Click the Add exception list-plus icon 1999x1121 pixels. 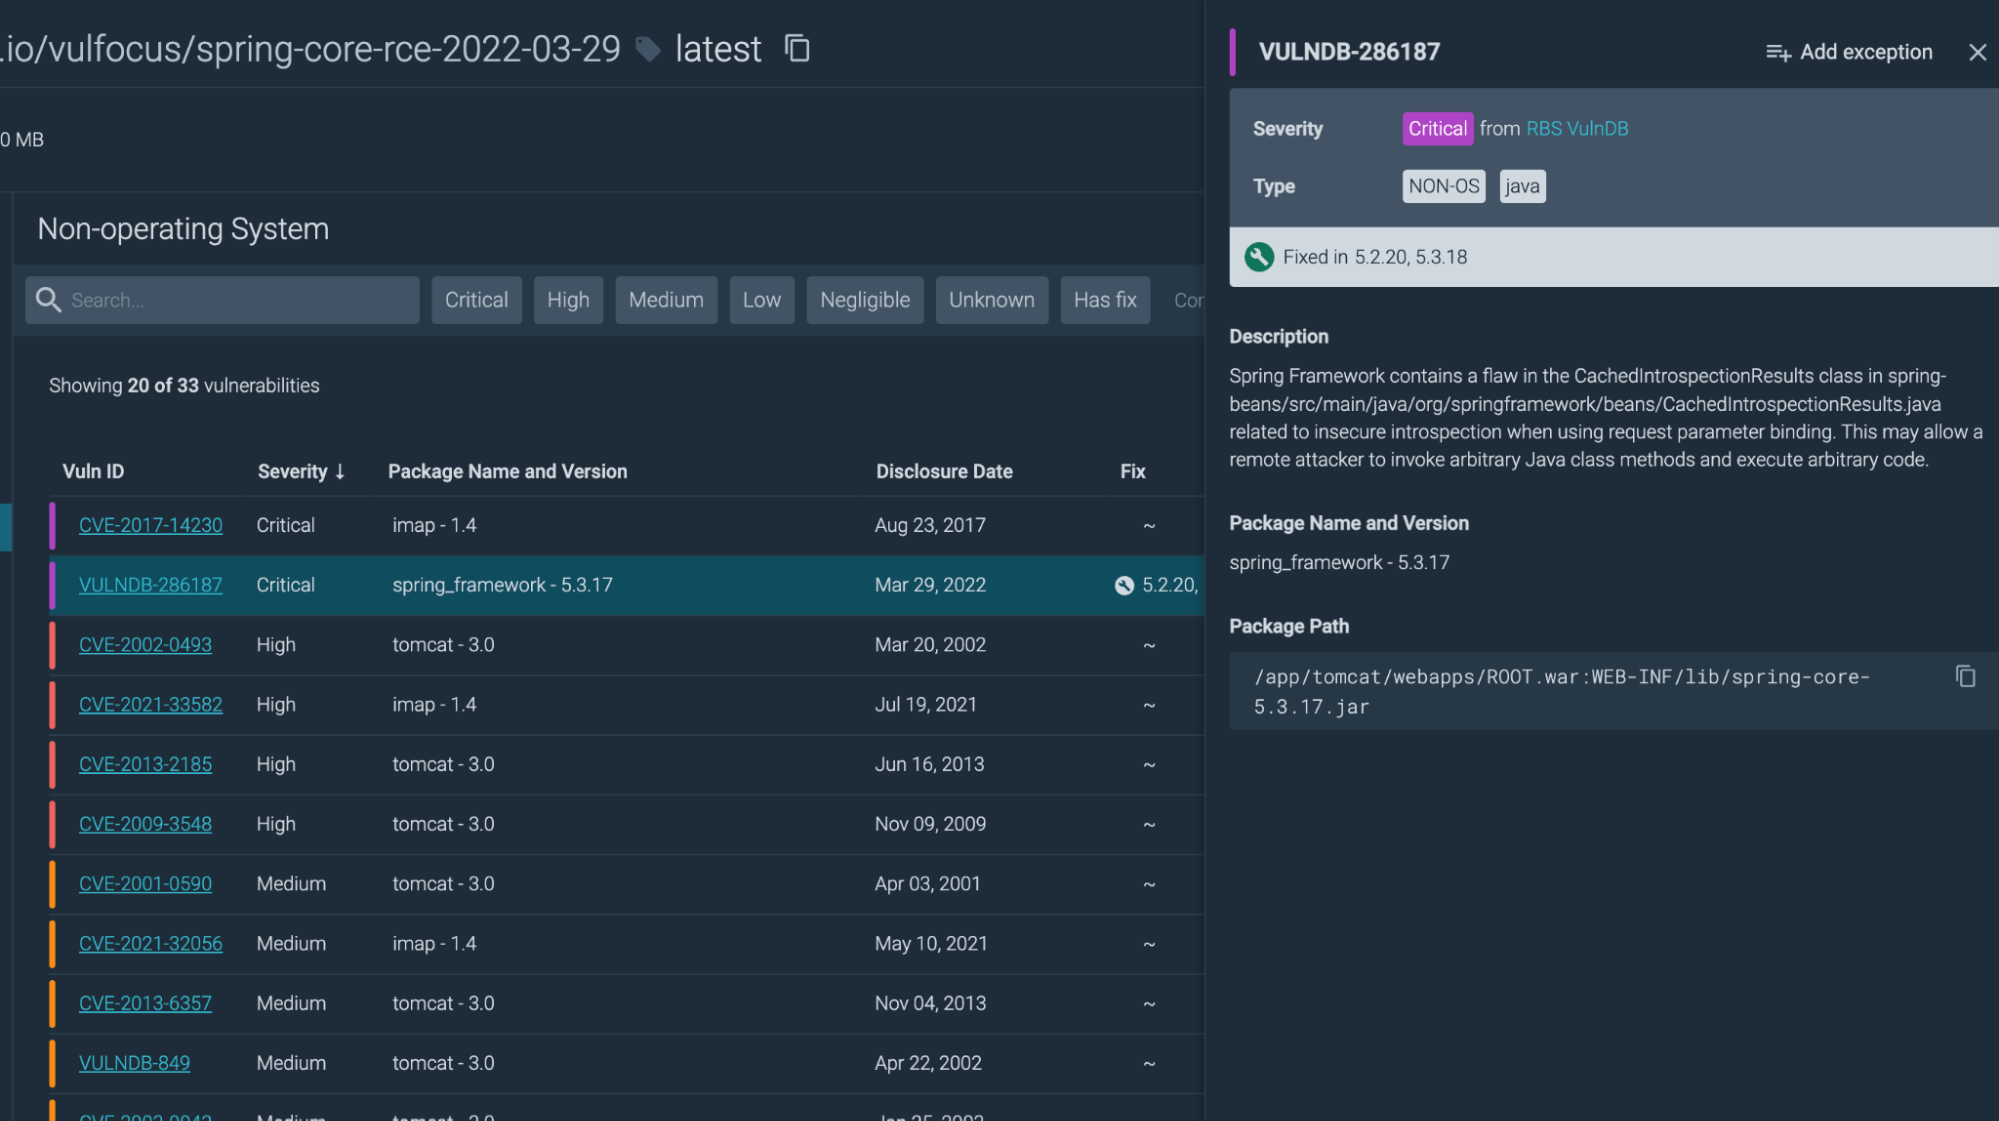[x=1778, y=52]
